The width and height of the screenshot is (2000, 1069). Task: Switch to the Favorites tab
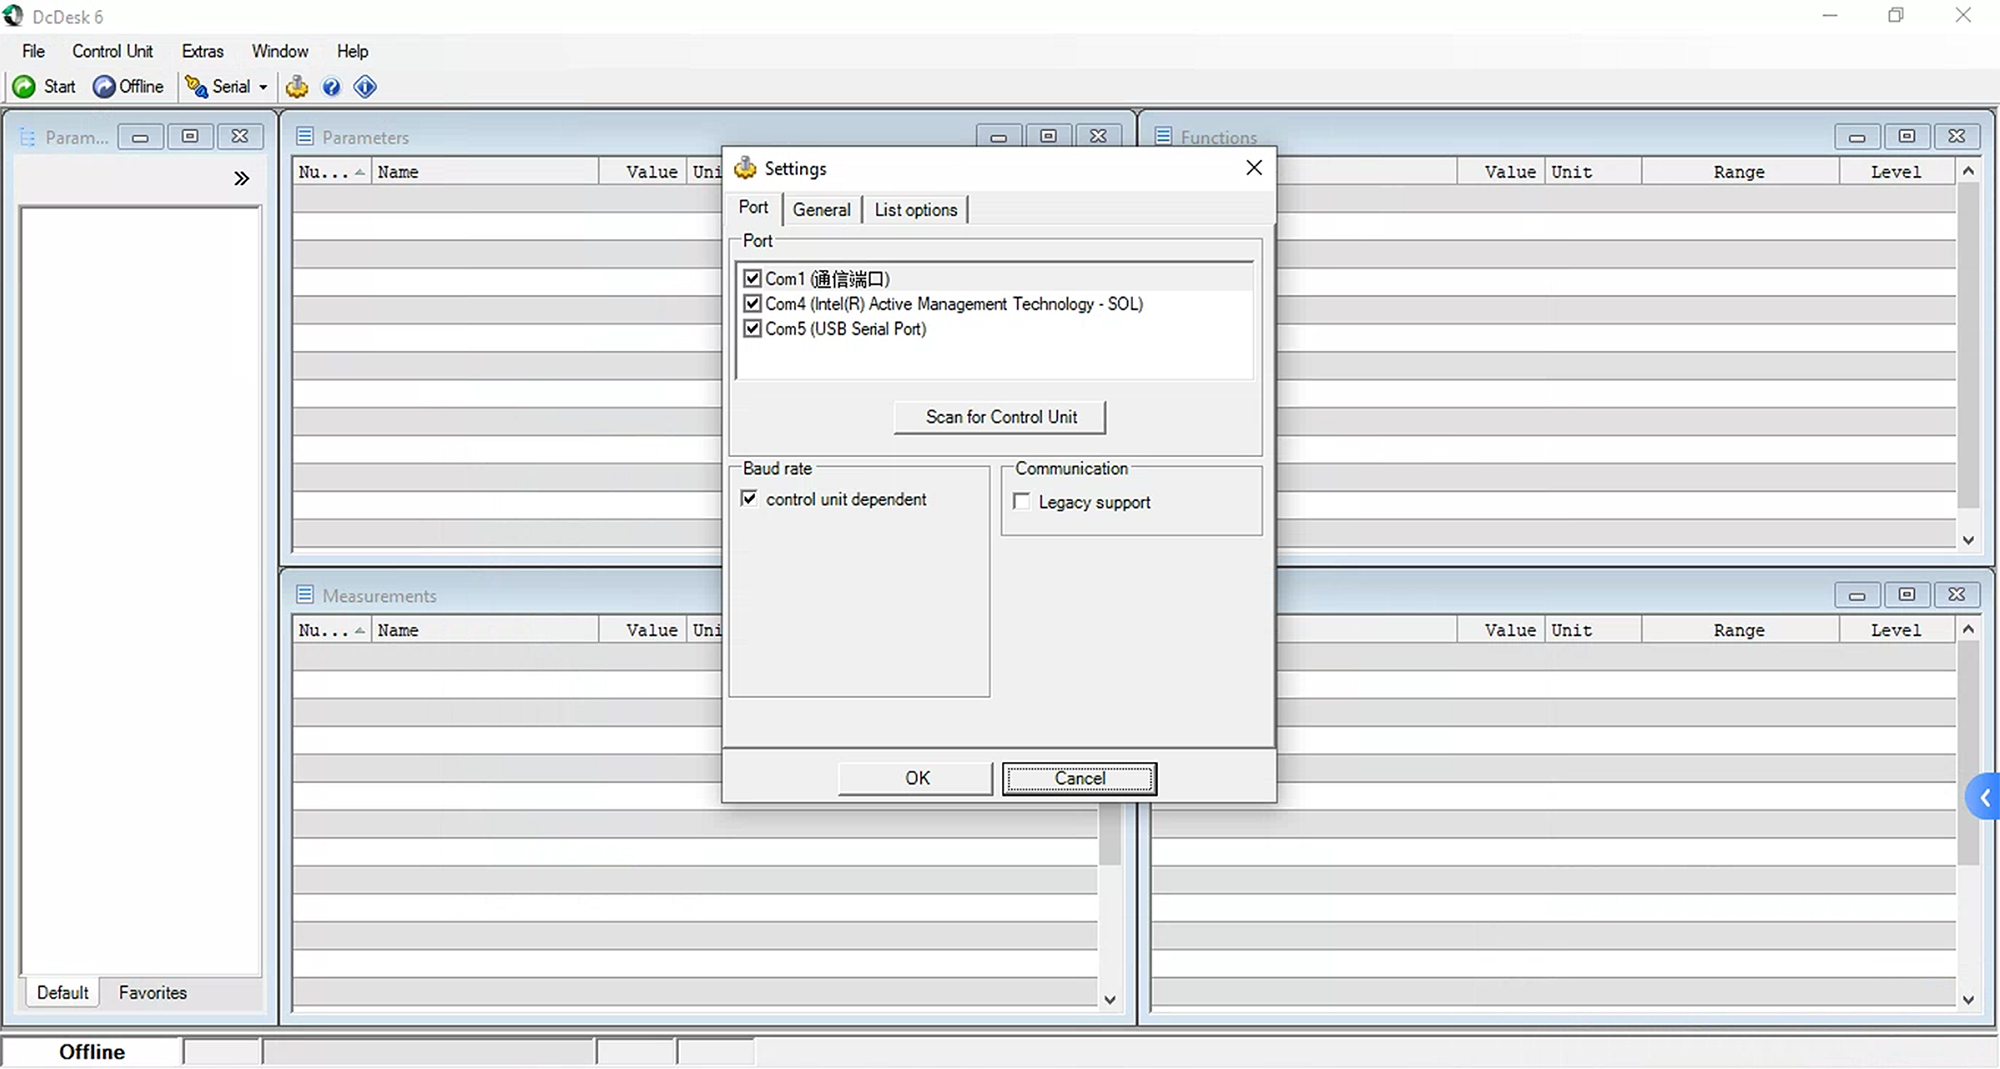152,992
